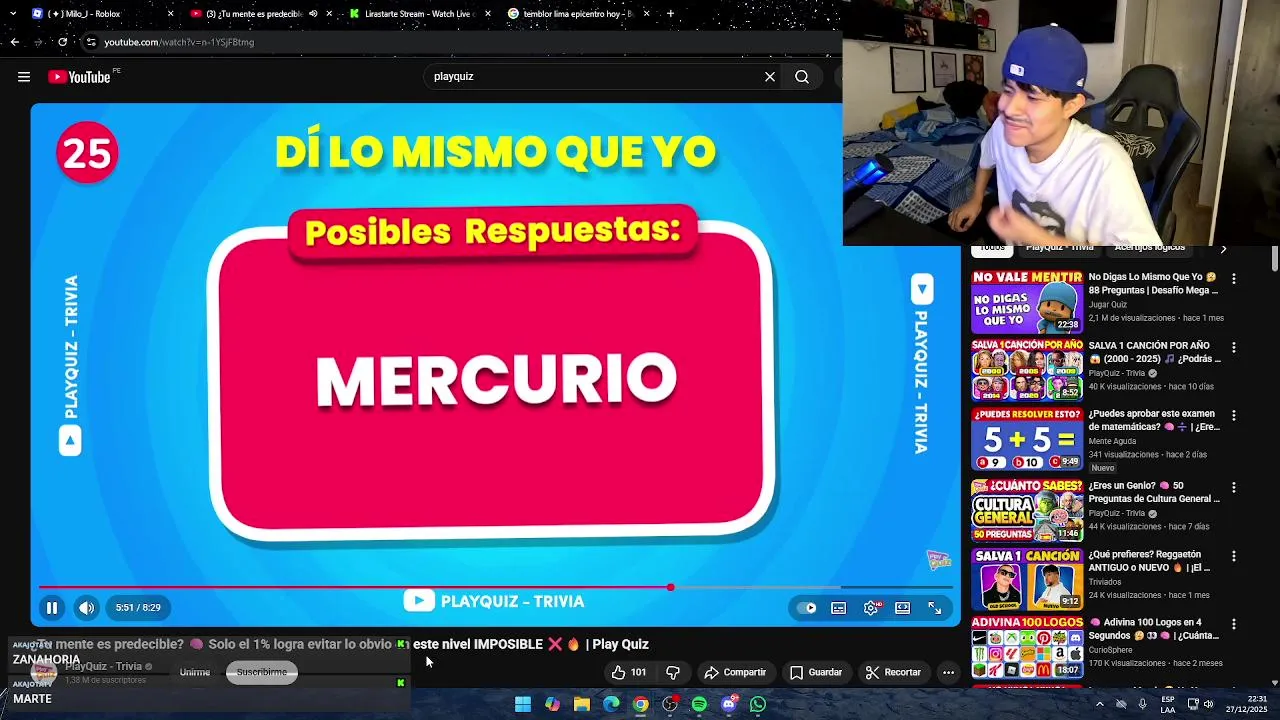Click the microphone icon in system tray

coord(1142,704)
